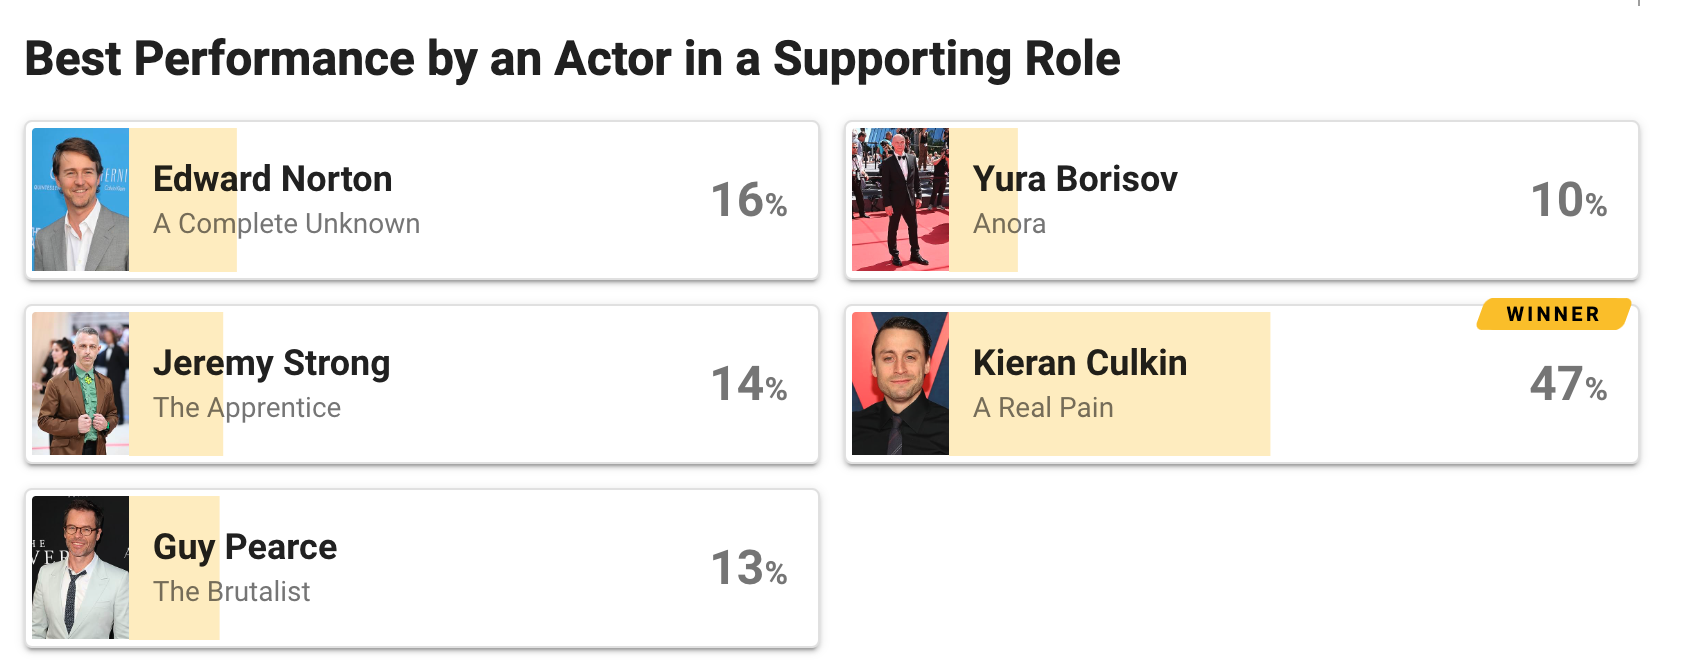1708x668 pixels.
Task: Click the Guy Pearce name link
Action: tap(245, 548)
